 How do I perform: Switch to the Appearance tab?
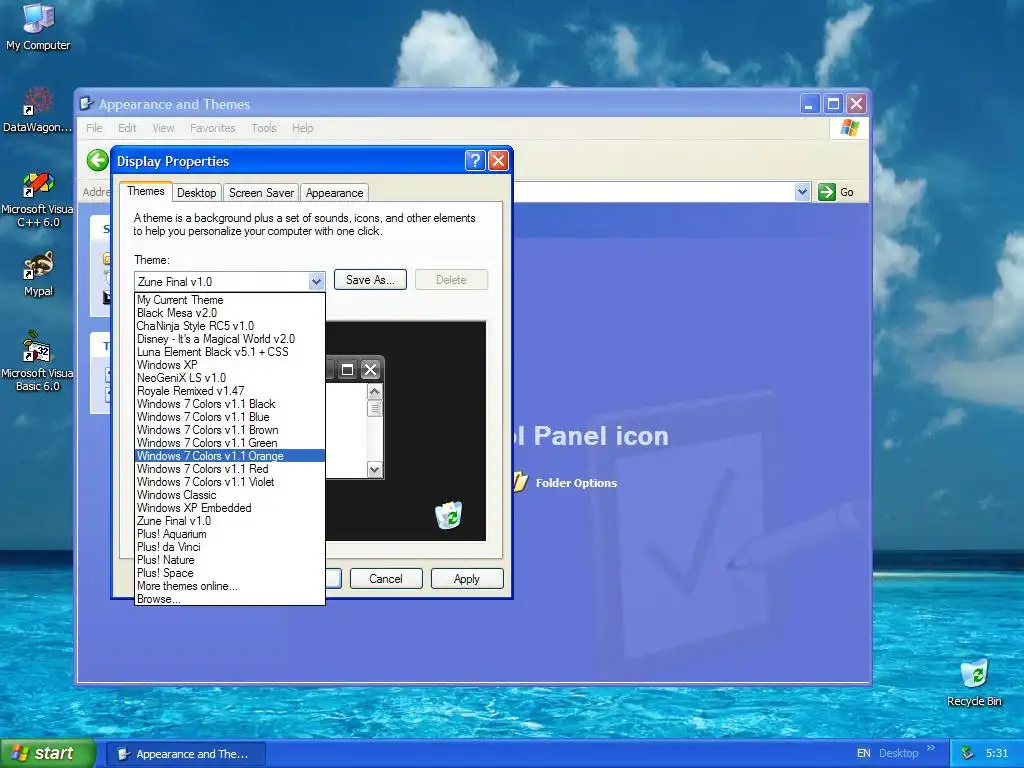pos(334,193)
